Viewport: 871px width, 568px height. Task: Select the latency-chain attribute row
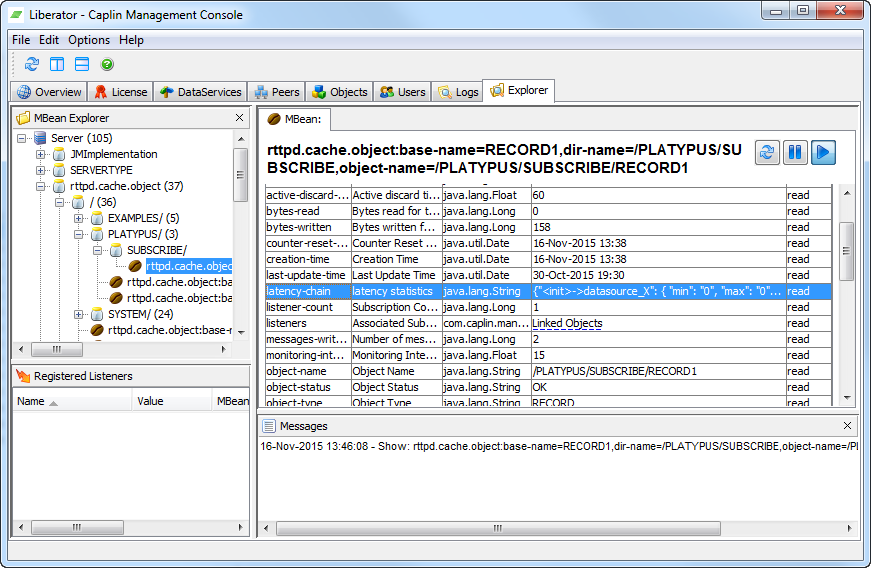[548, 291]
